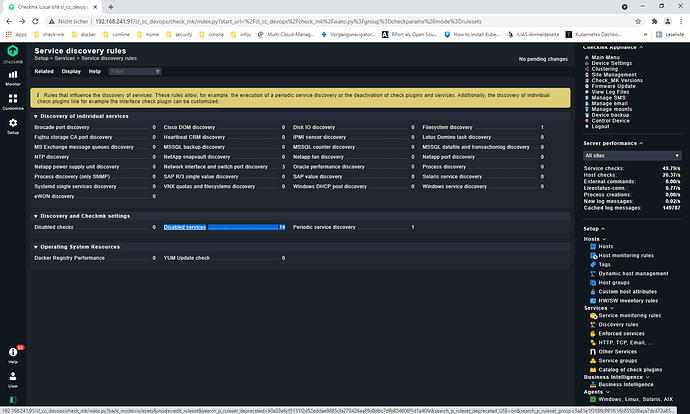Reload the page in browser

point(35,21)
